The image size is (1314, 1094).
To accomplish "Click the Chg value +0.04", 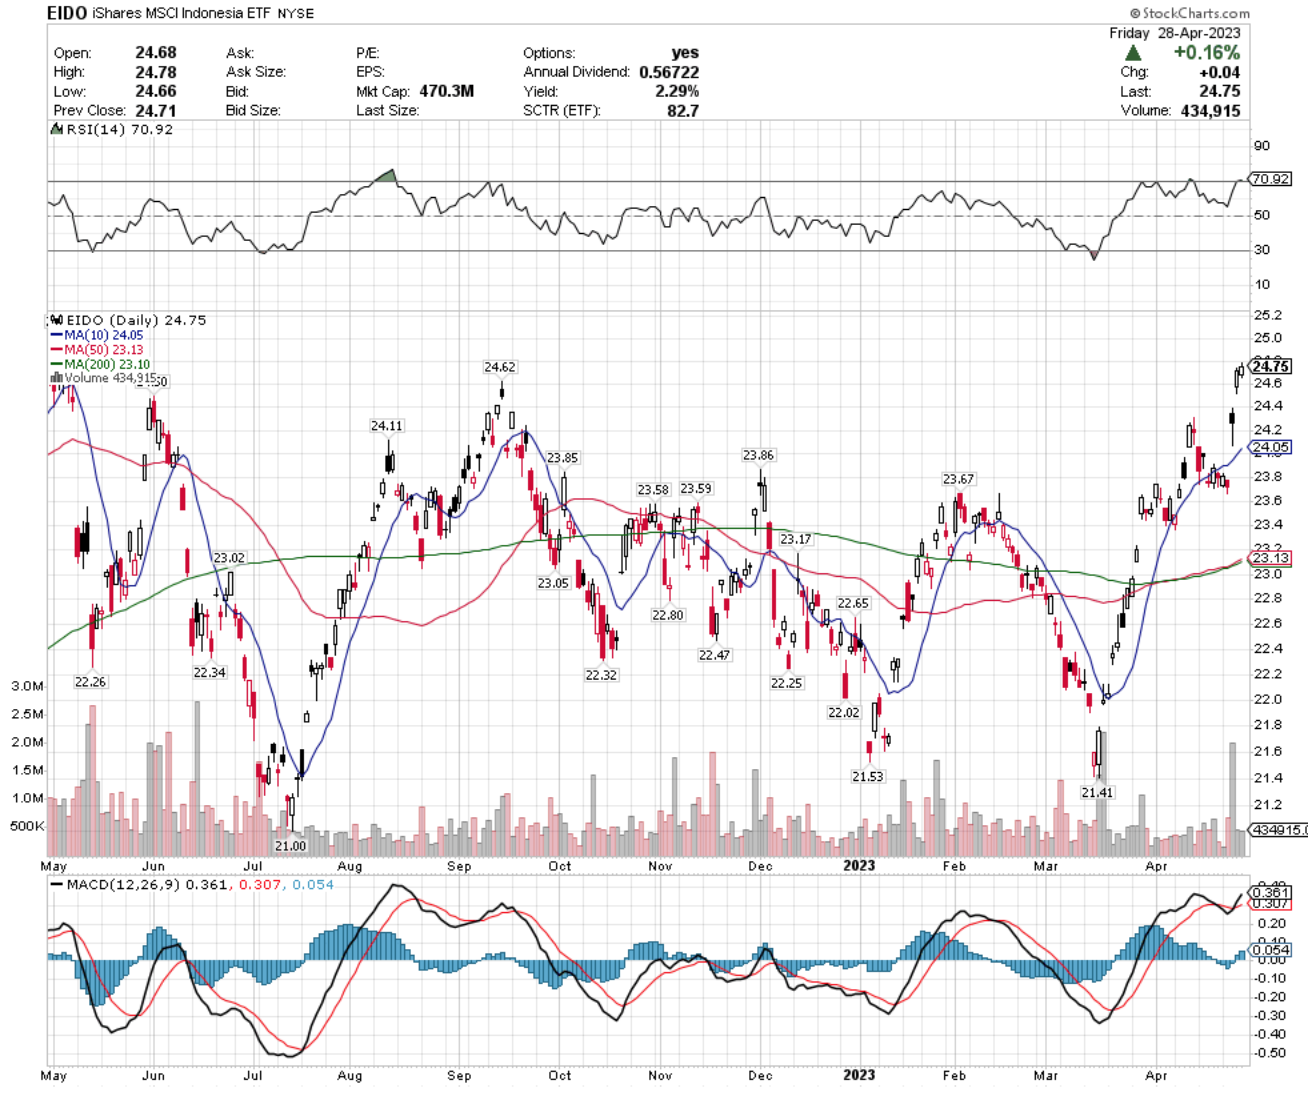I will tap(1221, 72).
